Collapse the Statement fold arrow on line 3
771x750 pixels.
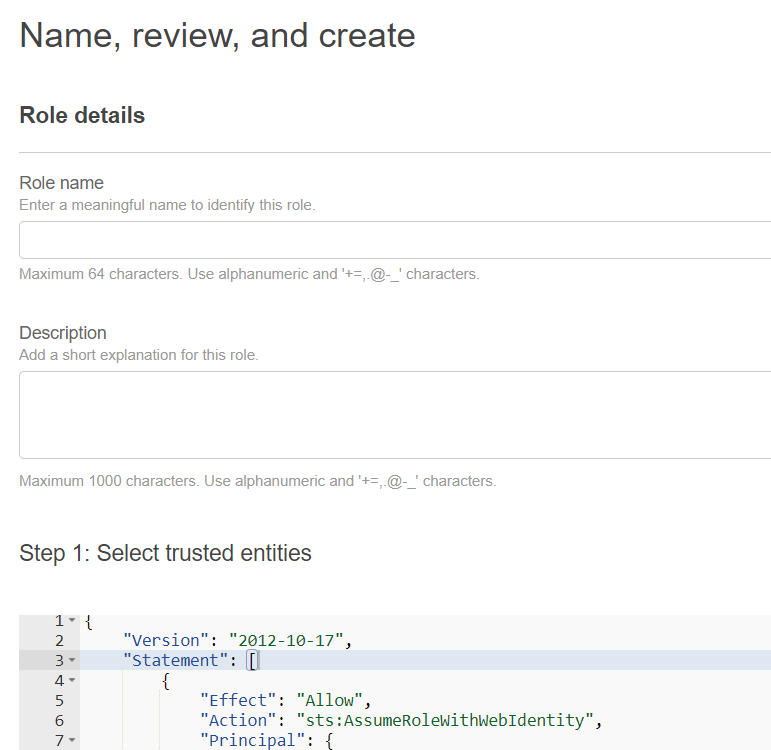point(72,661)
